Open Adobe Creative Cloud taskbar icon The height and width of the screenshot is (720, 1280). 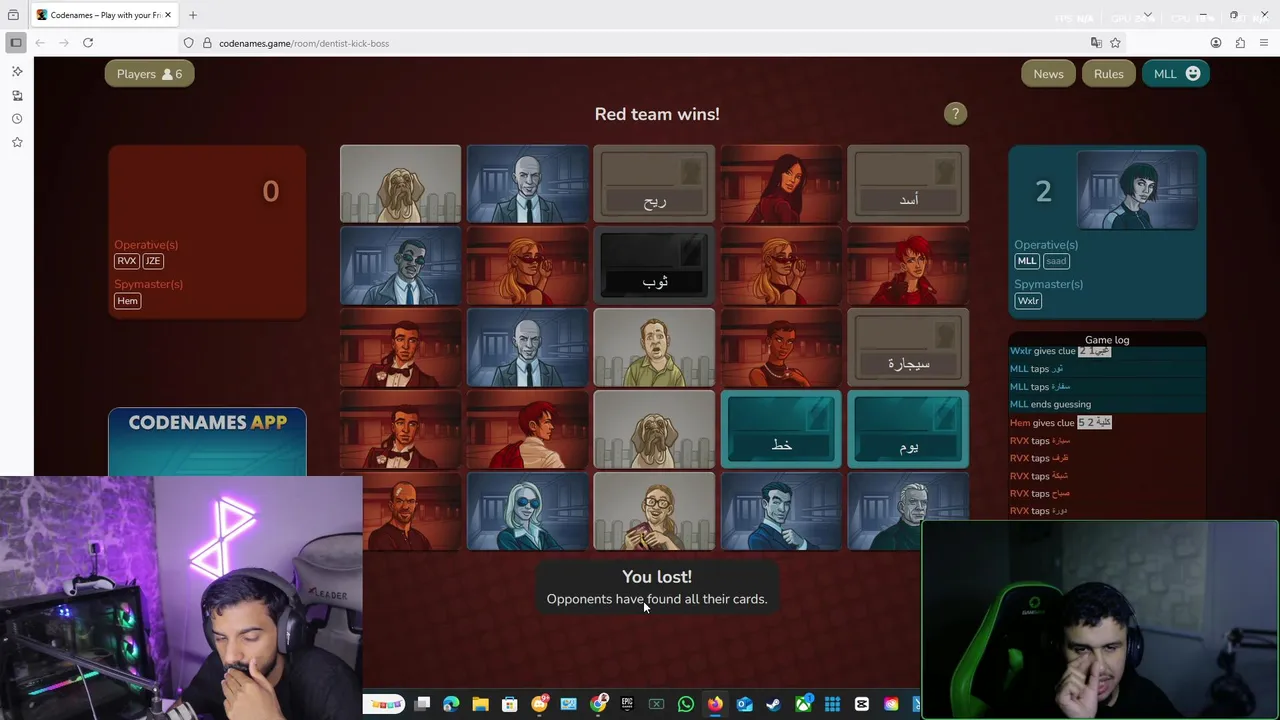point(891,704)
